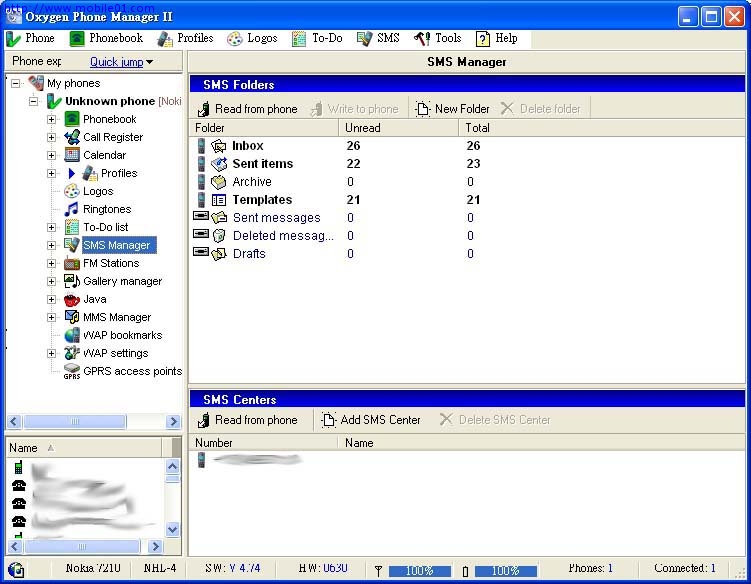Open the Logos menu
751x584 pixels.
pos(252,38)
